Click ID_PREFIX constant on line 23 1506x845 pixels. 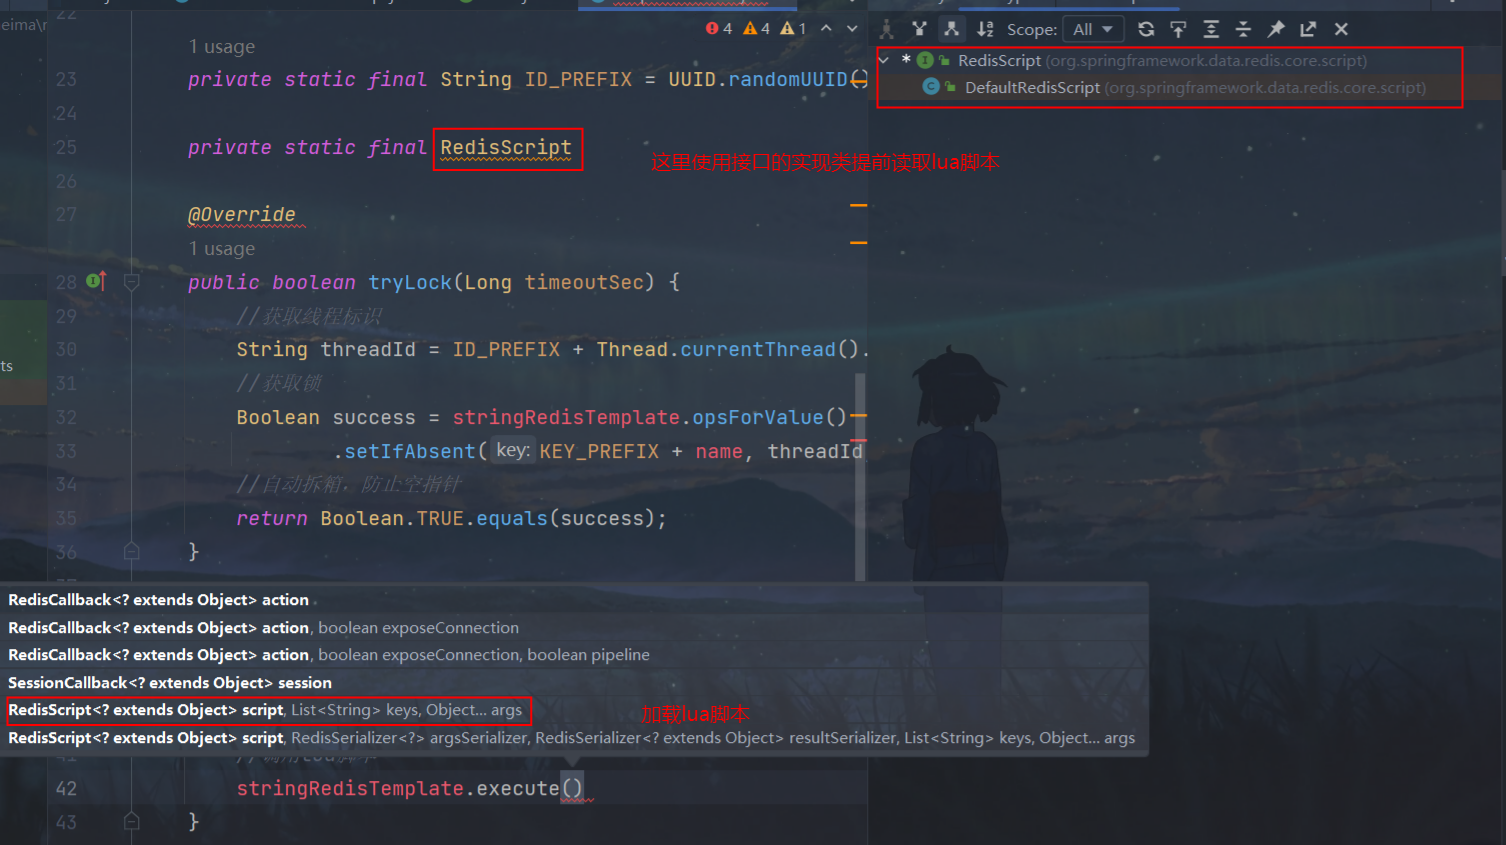578,79
